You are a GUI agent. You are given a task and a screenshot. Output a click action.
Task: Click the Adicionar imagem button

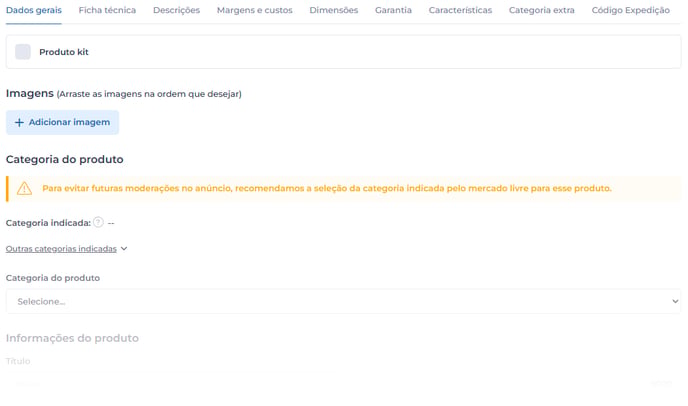pyautogui.click(x=62, y=122)
